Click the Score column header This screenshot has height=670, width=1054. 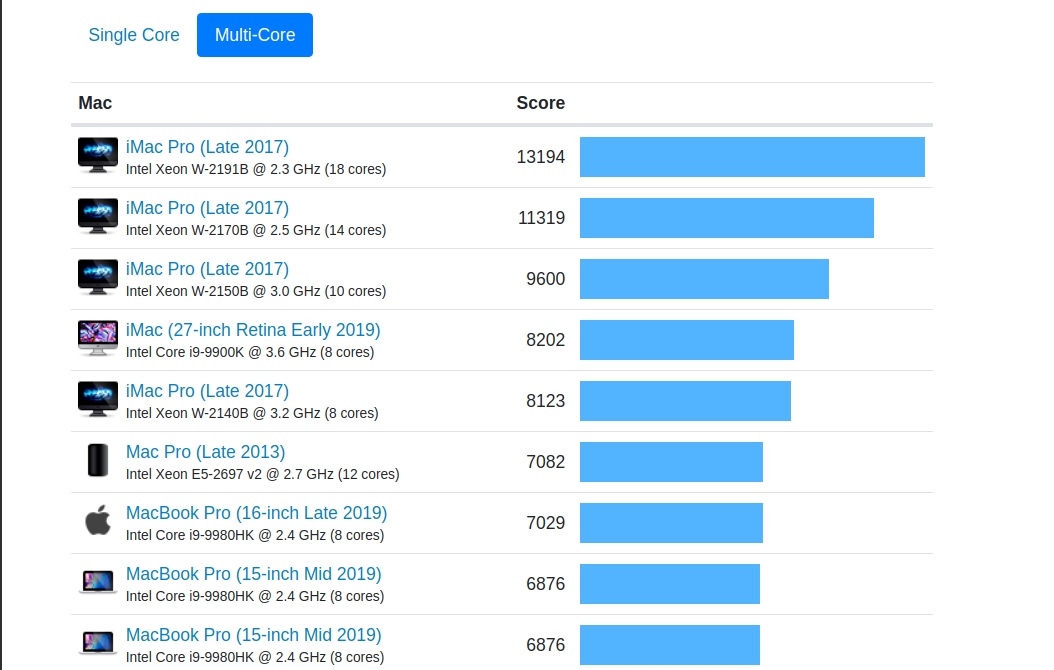coord(540,103)
